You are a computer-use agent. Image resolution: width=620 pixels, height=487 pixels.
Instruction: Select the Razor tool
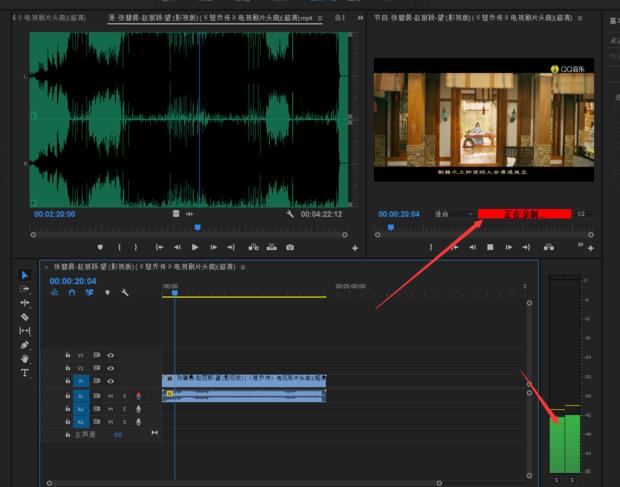[25, 317]
